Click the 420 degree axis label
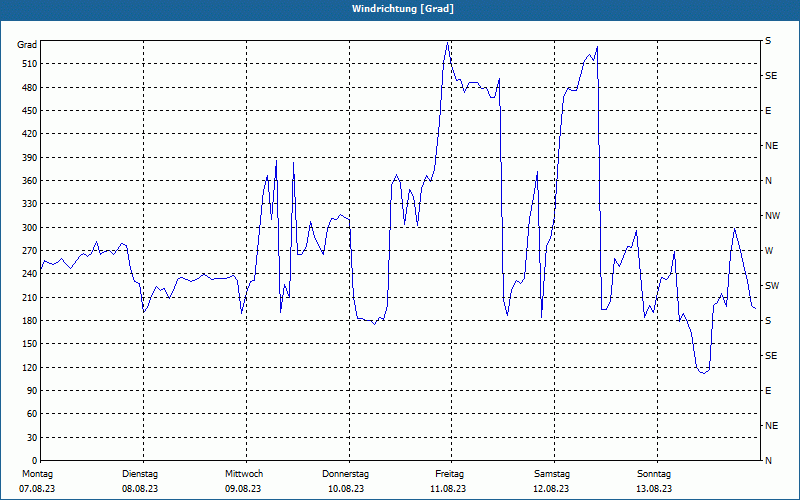 click(x=30, y=134)
